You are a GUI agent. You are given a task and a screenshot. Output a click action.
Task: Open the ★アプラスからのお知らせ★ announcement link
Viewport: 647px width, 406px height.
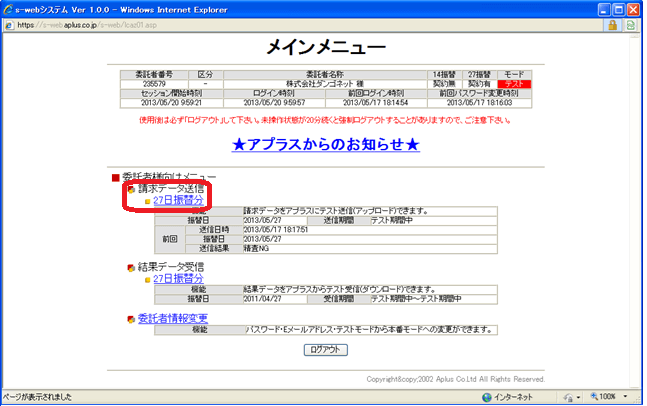coord(325,145)
